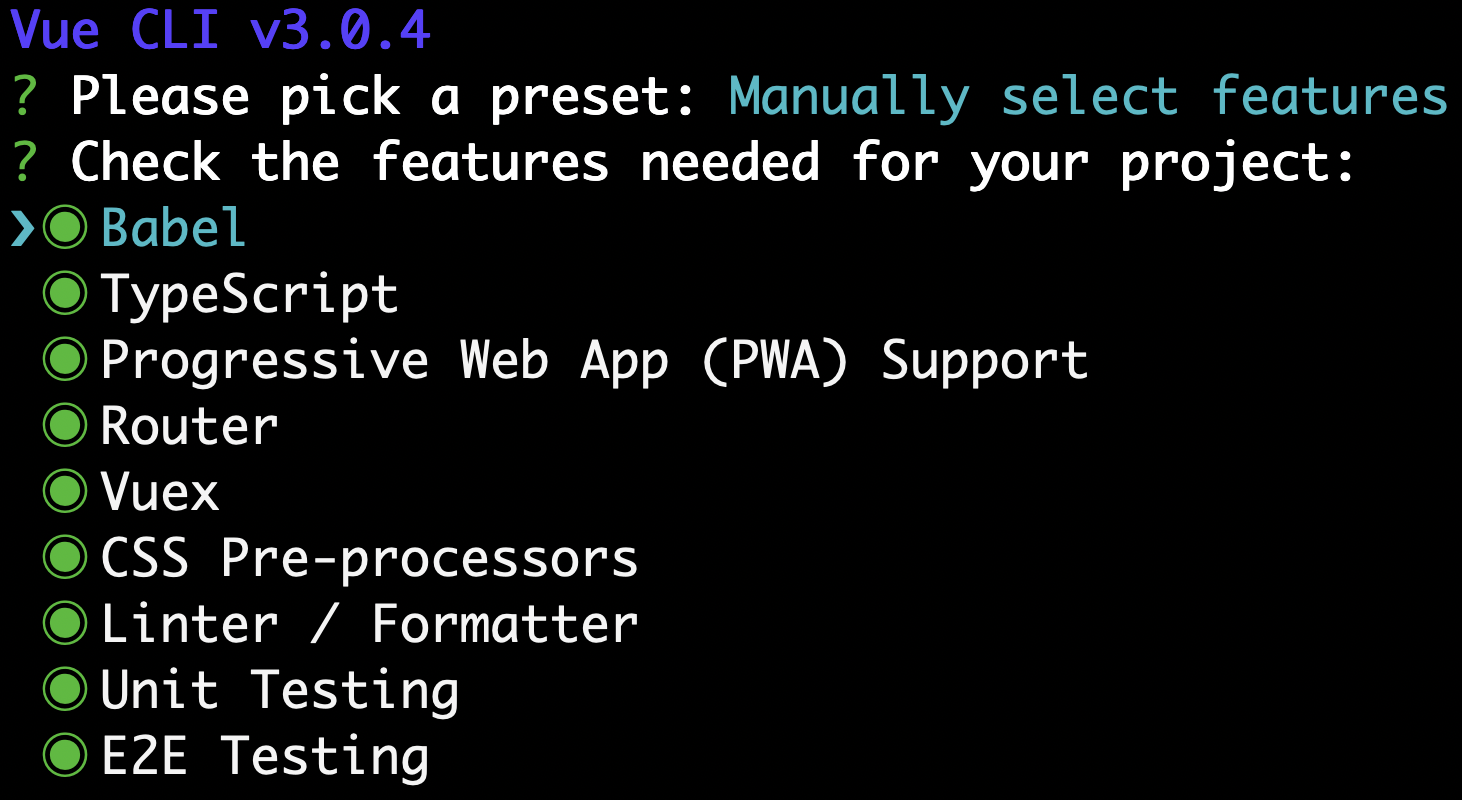The width and height of the screenshot is (1462, 800).
Task: Toggle the Vuex checkbox circle
Action: pos(65,492)
